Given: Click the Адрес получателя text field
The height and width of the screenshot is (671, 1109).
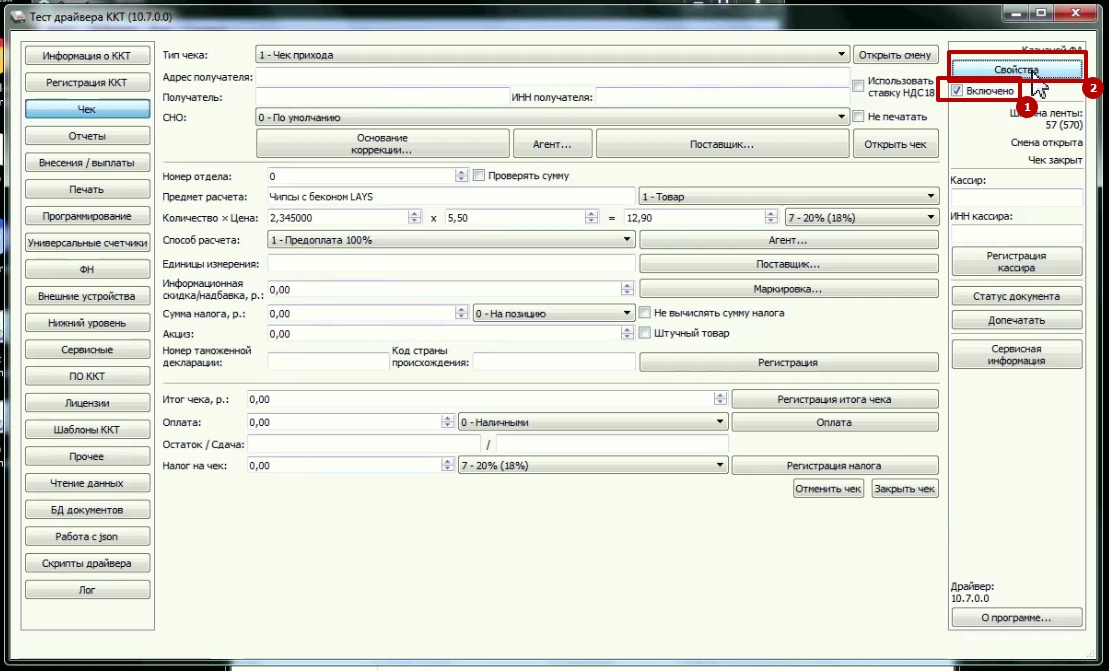Looking at the screenshot, I should point(552,77).
